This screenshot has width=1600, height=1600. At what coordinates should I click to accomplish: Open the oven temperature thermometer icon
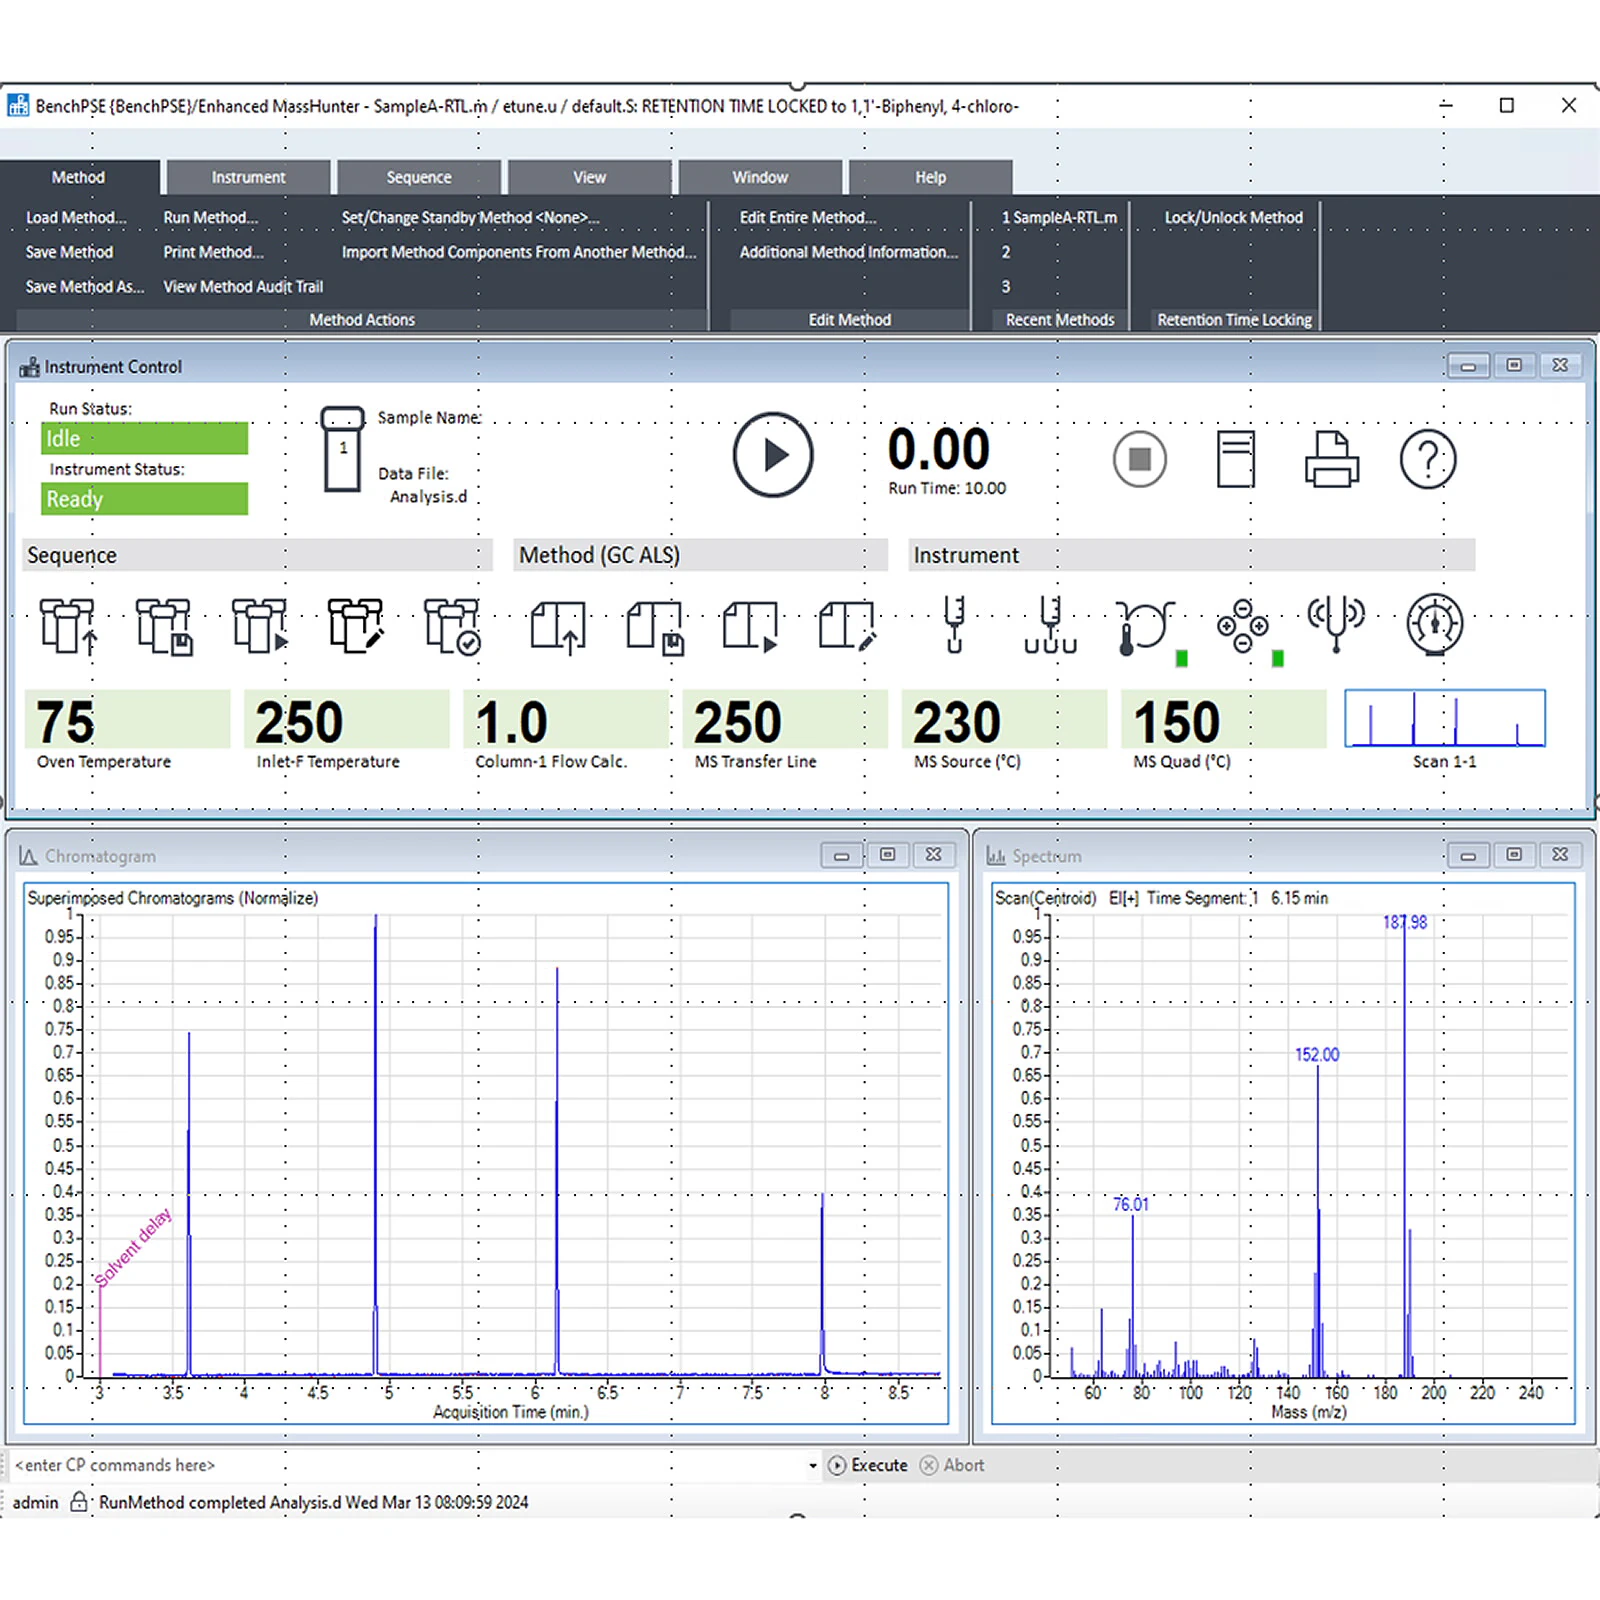coord(1144,627)
